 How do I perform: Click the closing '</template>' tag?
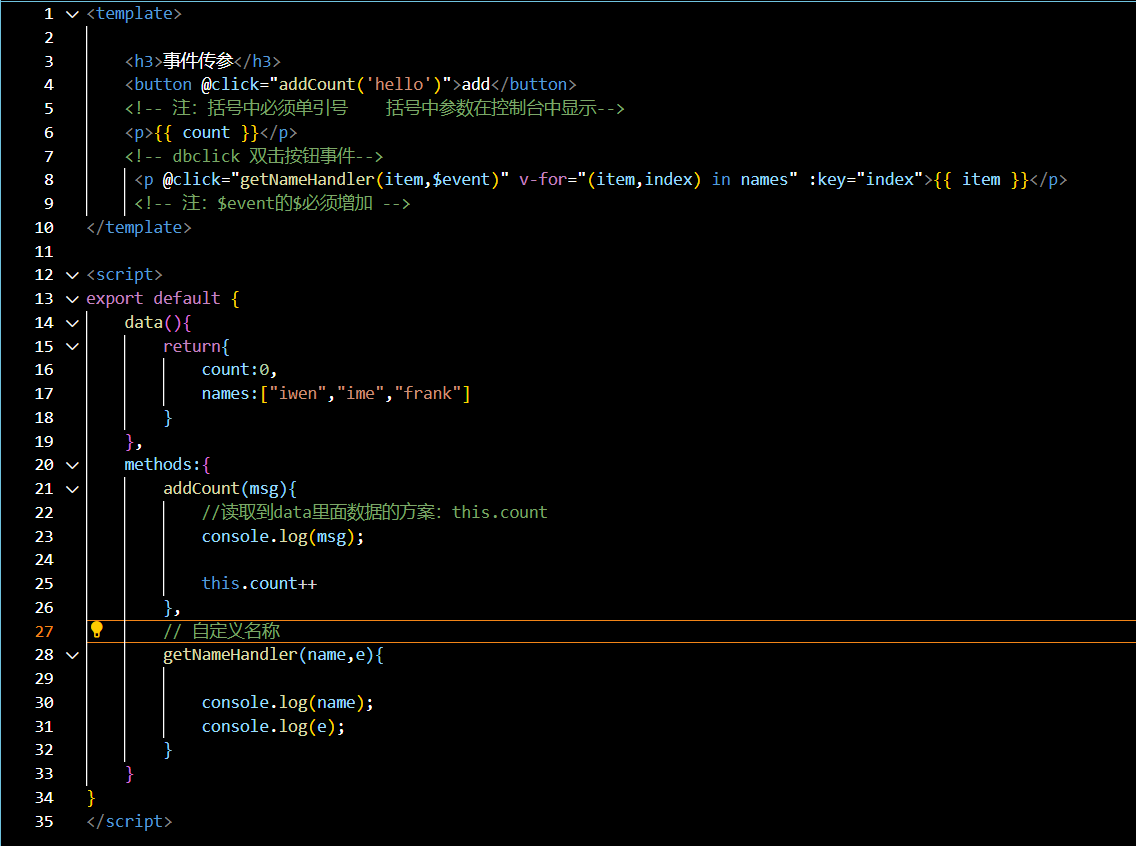pos(138,227)
